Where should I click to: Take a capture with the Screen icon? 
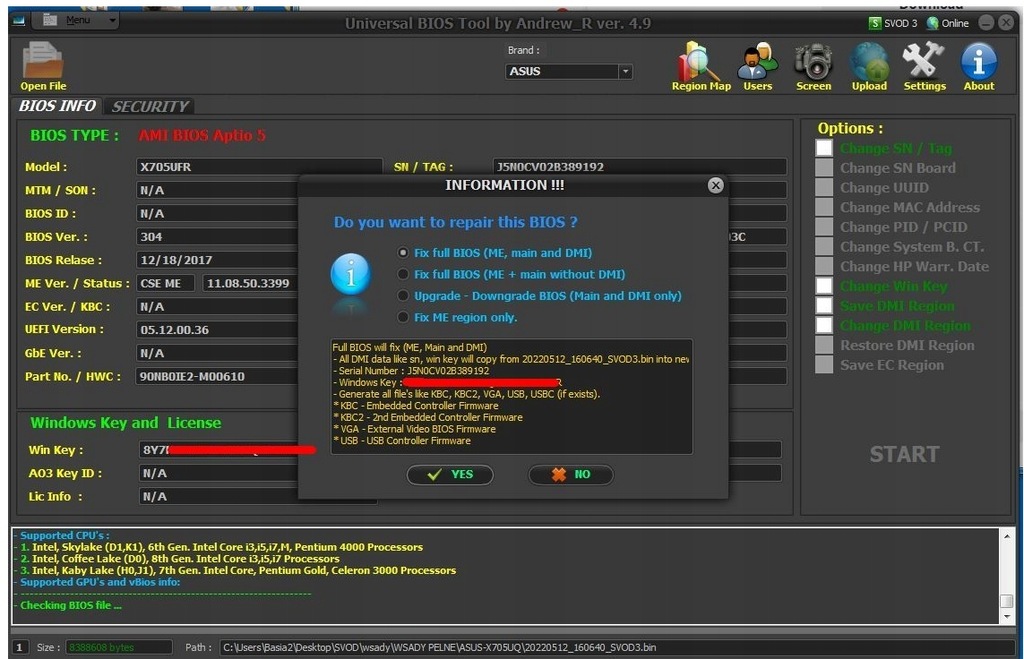813,62
